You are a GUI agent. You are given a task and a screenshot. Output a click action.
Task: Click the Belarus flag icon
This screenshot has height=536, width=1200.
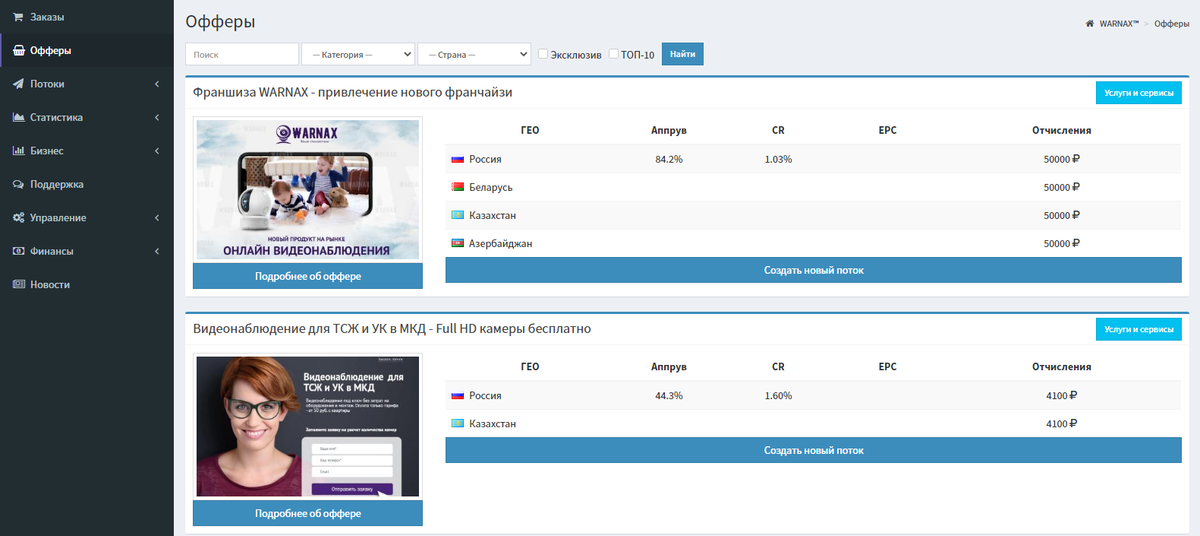(458, 187)
